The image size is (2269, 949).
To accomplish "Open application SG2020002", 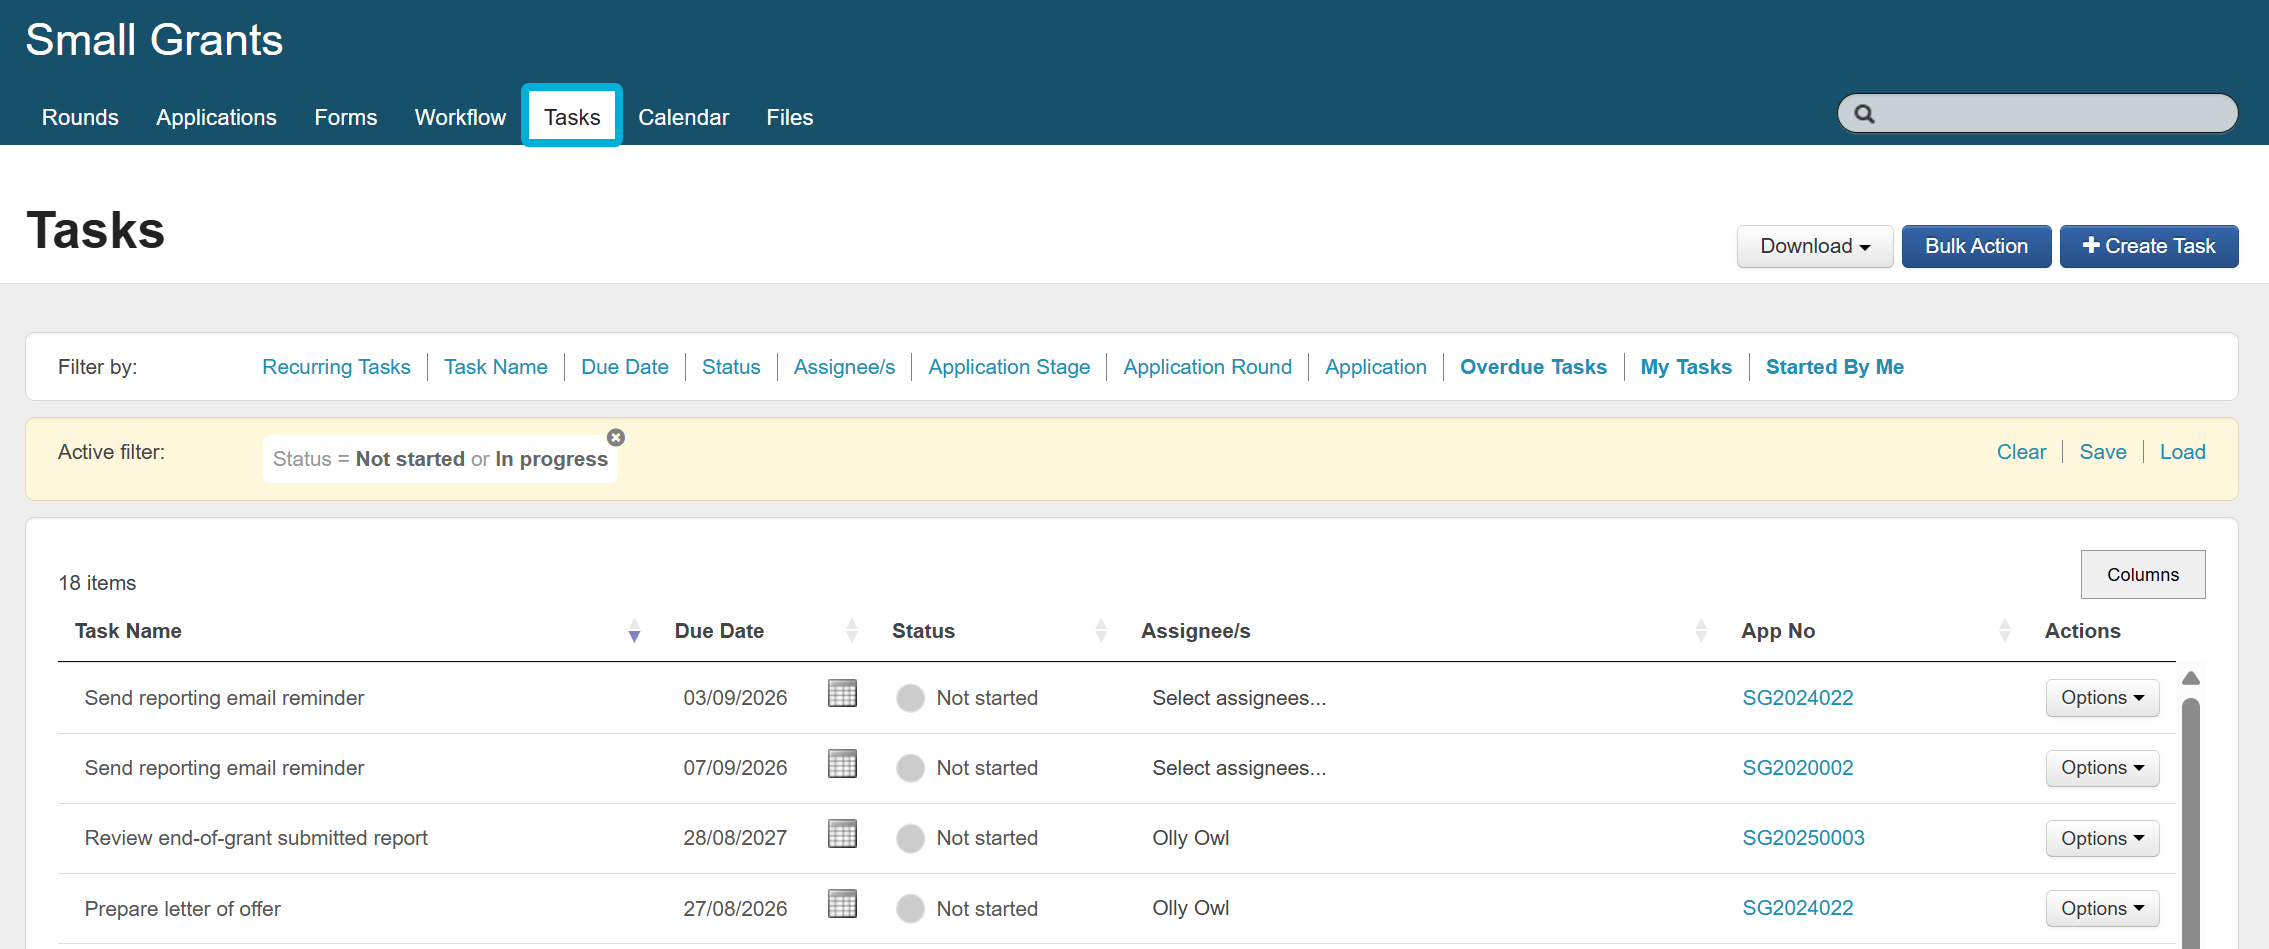I will [1798, 768].
